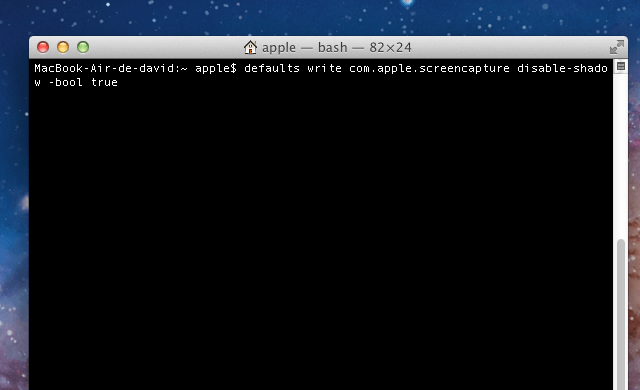Click the home folder icon in the title
Image resolution: width=640 pixels, height=390 pixels.
click(x=250, y=47)
